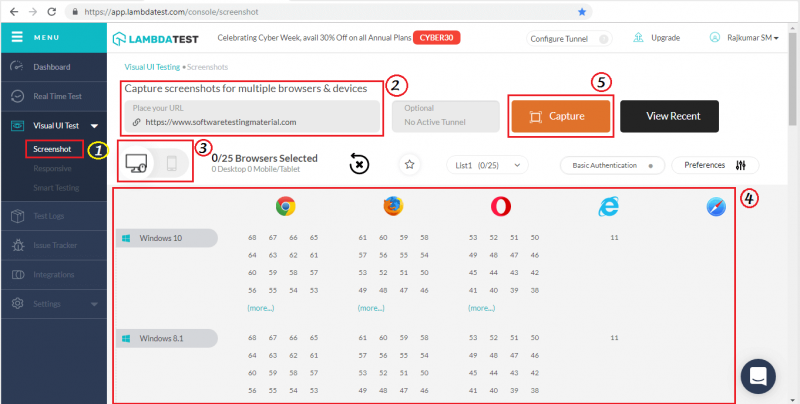This screenshot has height=404, width=800.
Task: Click the star favorite icon
Action: coord(408,164)
